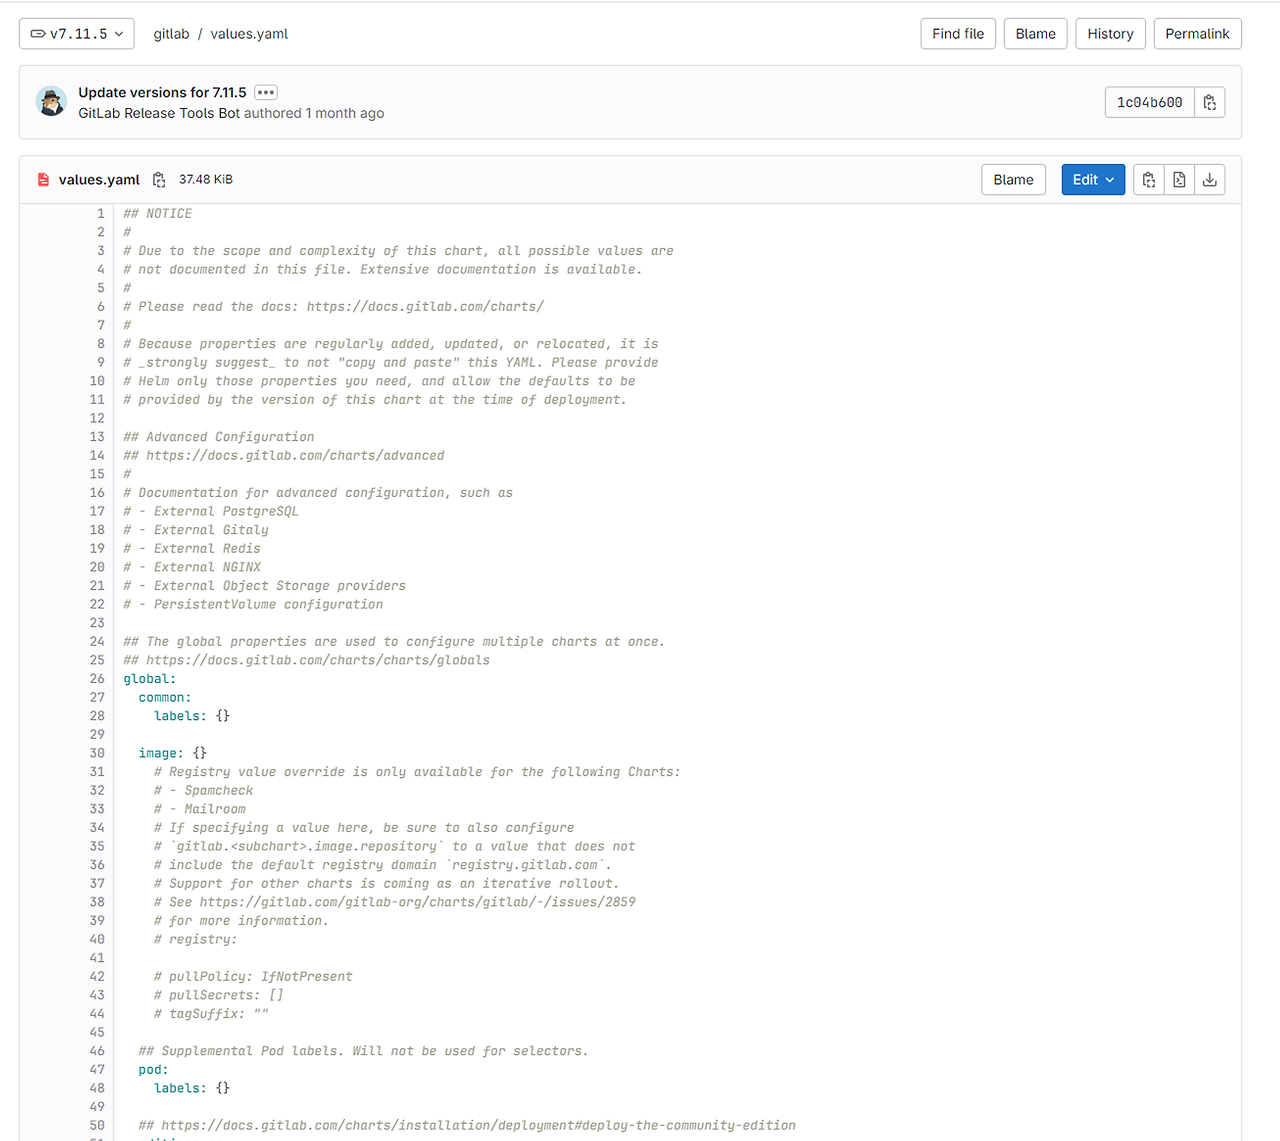Click the deploy-the-community-edition URL comment

click(x=467, y=1125)
